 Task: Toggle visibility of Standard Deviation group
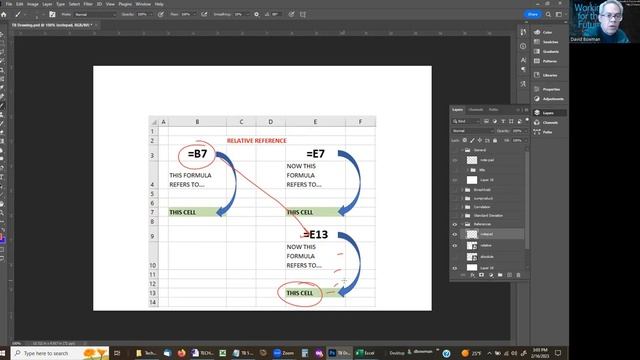tap(455, 216)
